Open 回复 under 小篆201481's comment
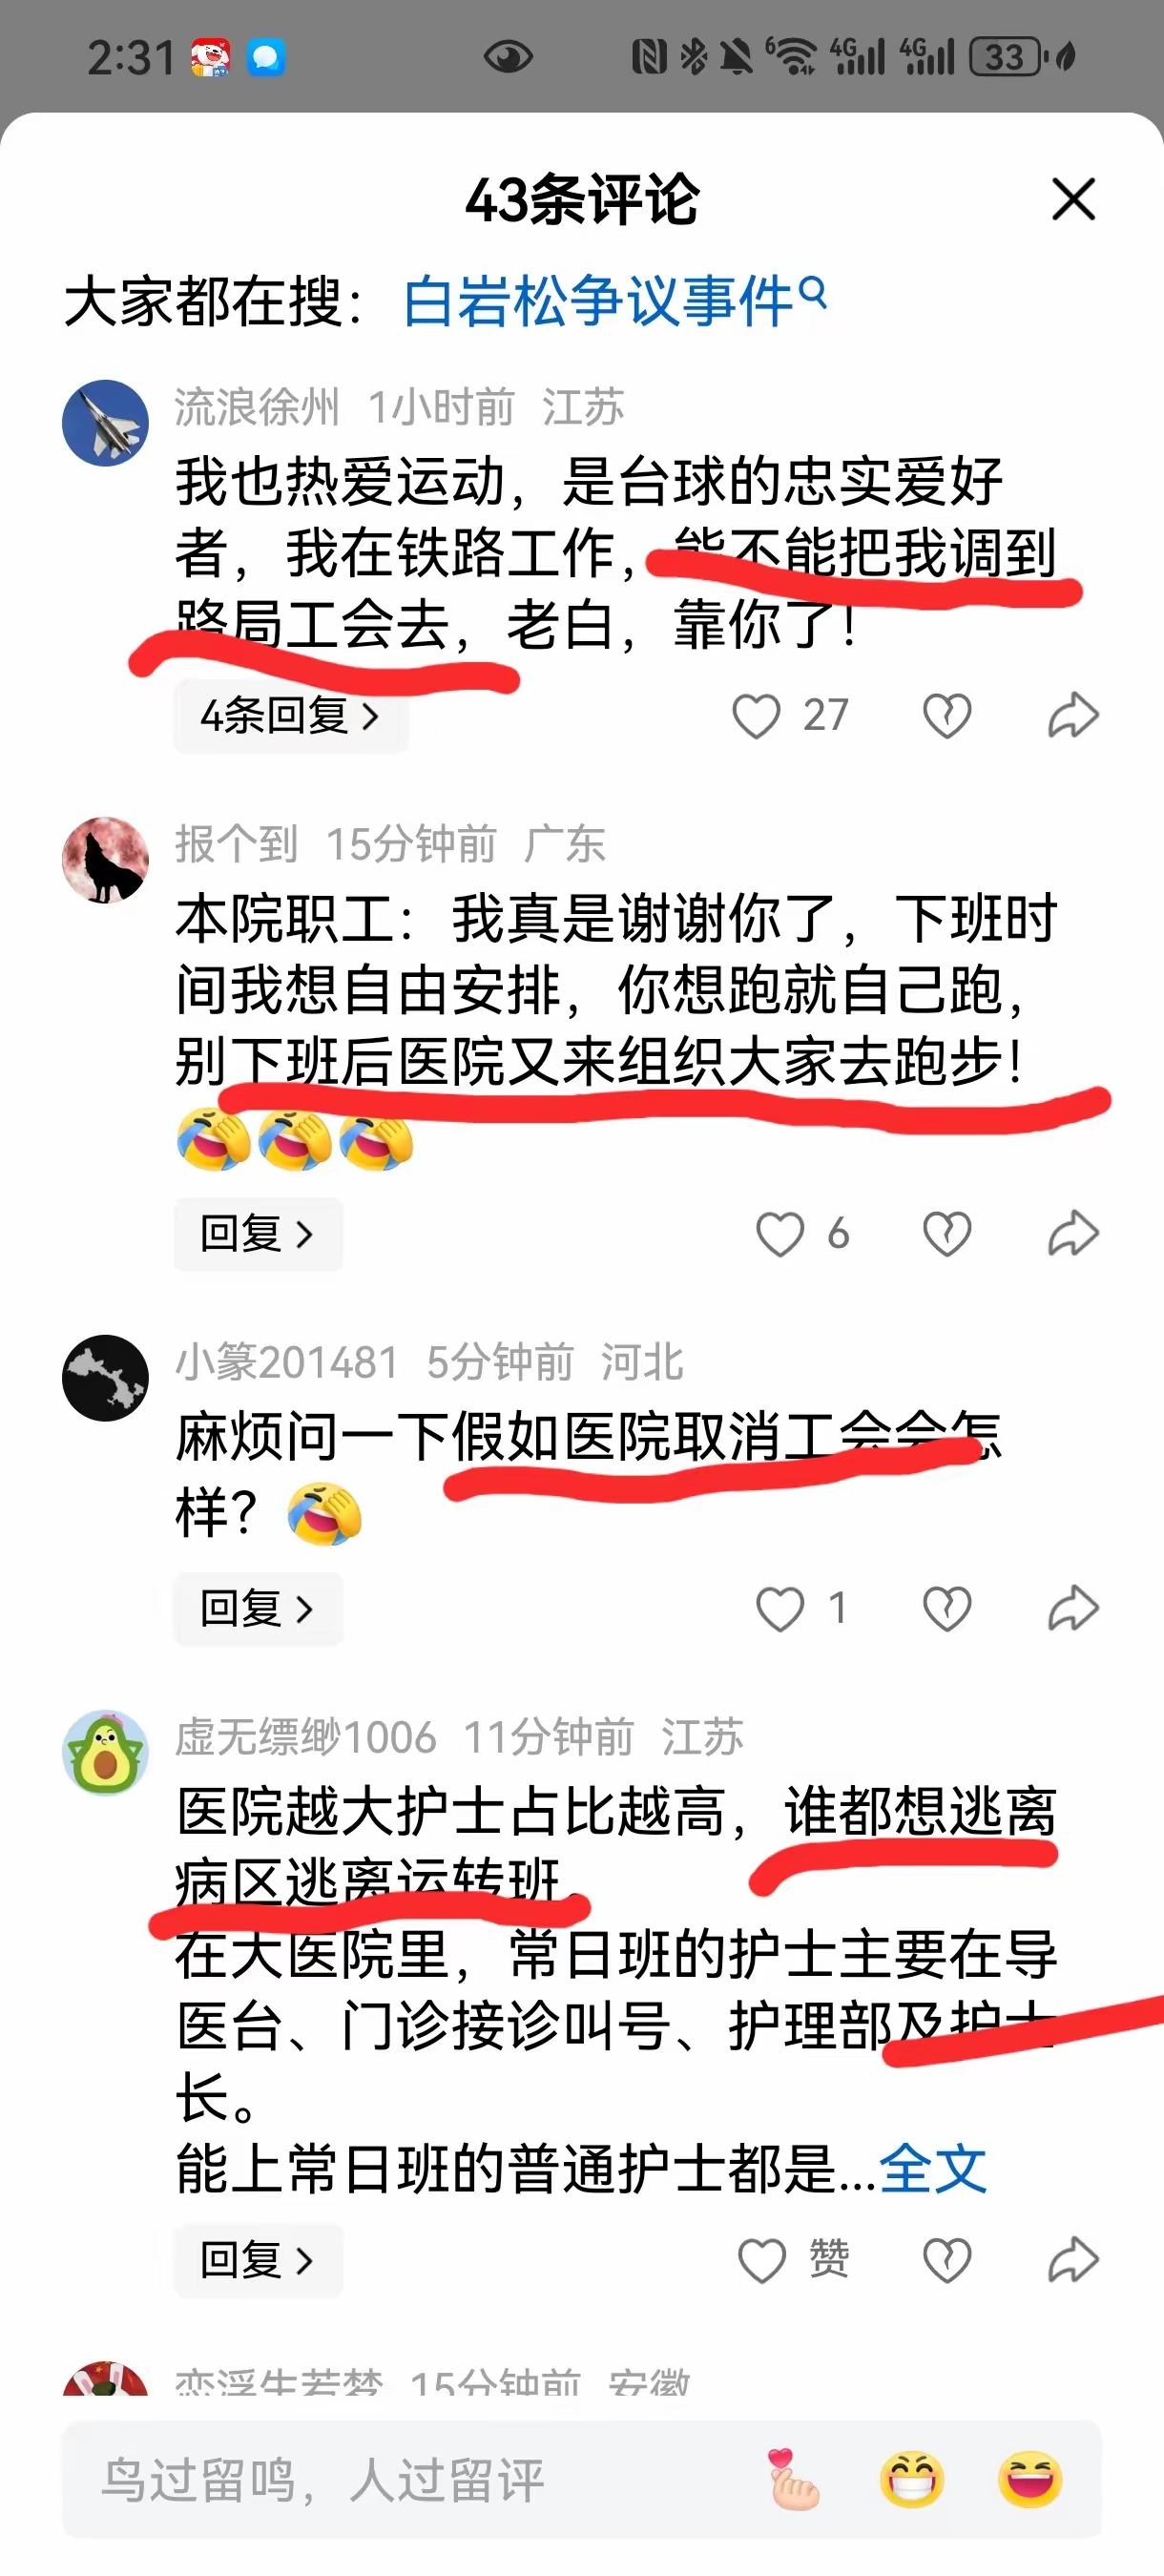 point(258,1609)
